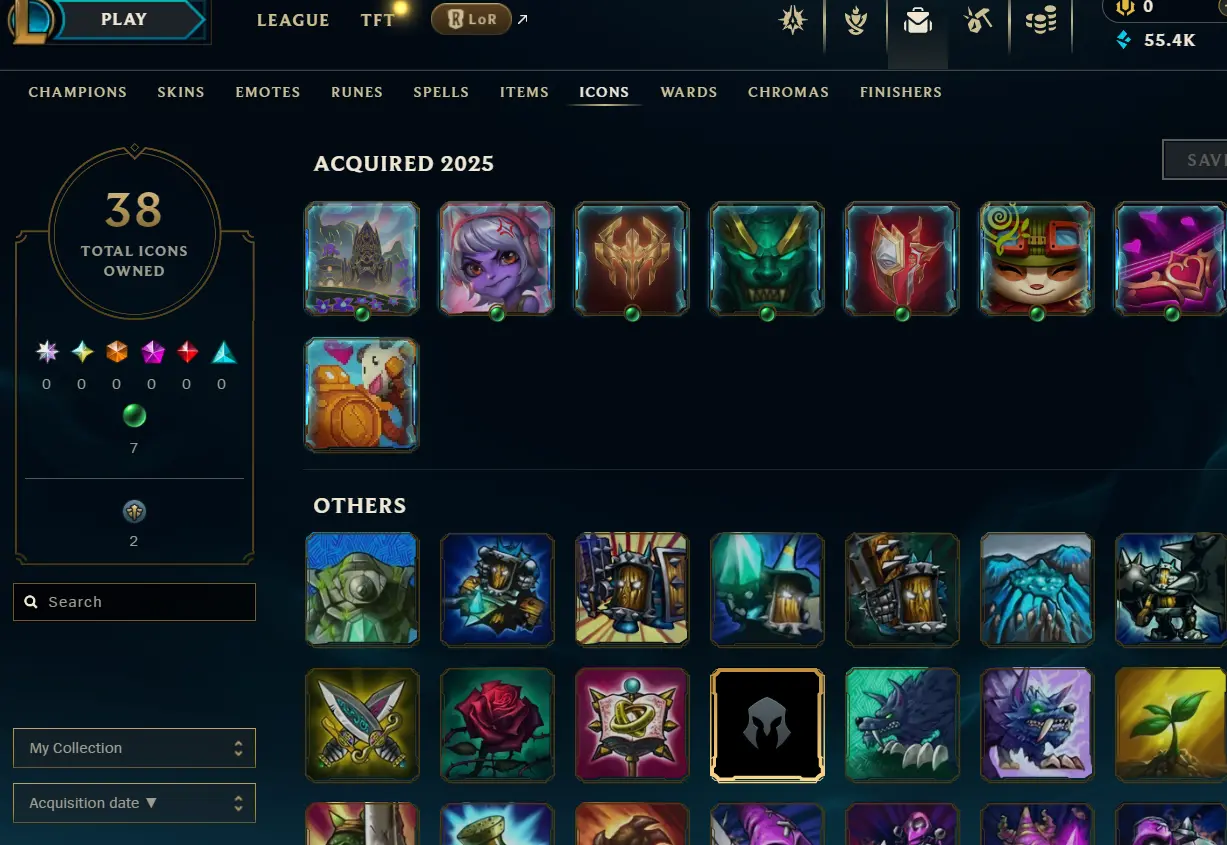Select the red rose summoner icon
This screenshot has height=845, width=1227.
[497, 725]
